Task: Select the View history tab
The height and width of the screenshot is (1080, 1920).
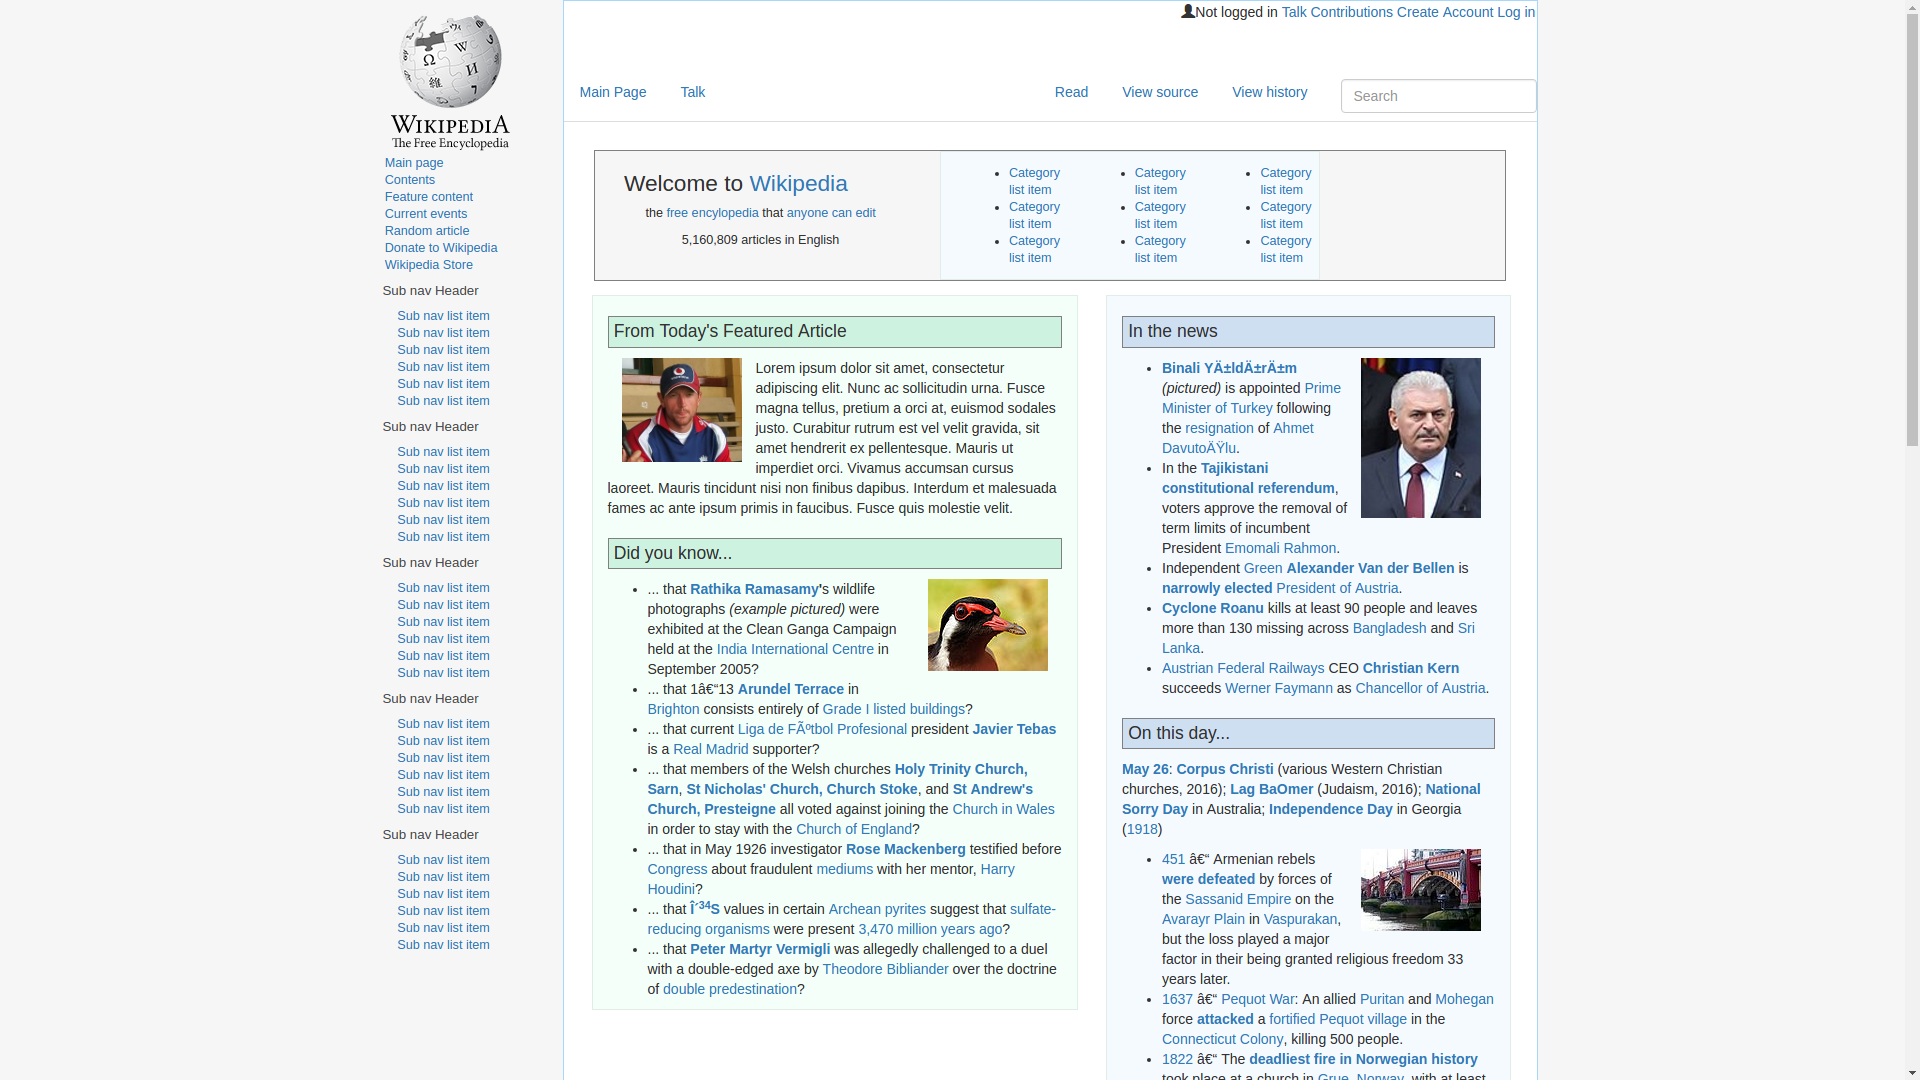Action: click(x=1270, y=92)
